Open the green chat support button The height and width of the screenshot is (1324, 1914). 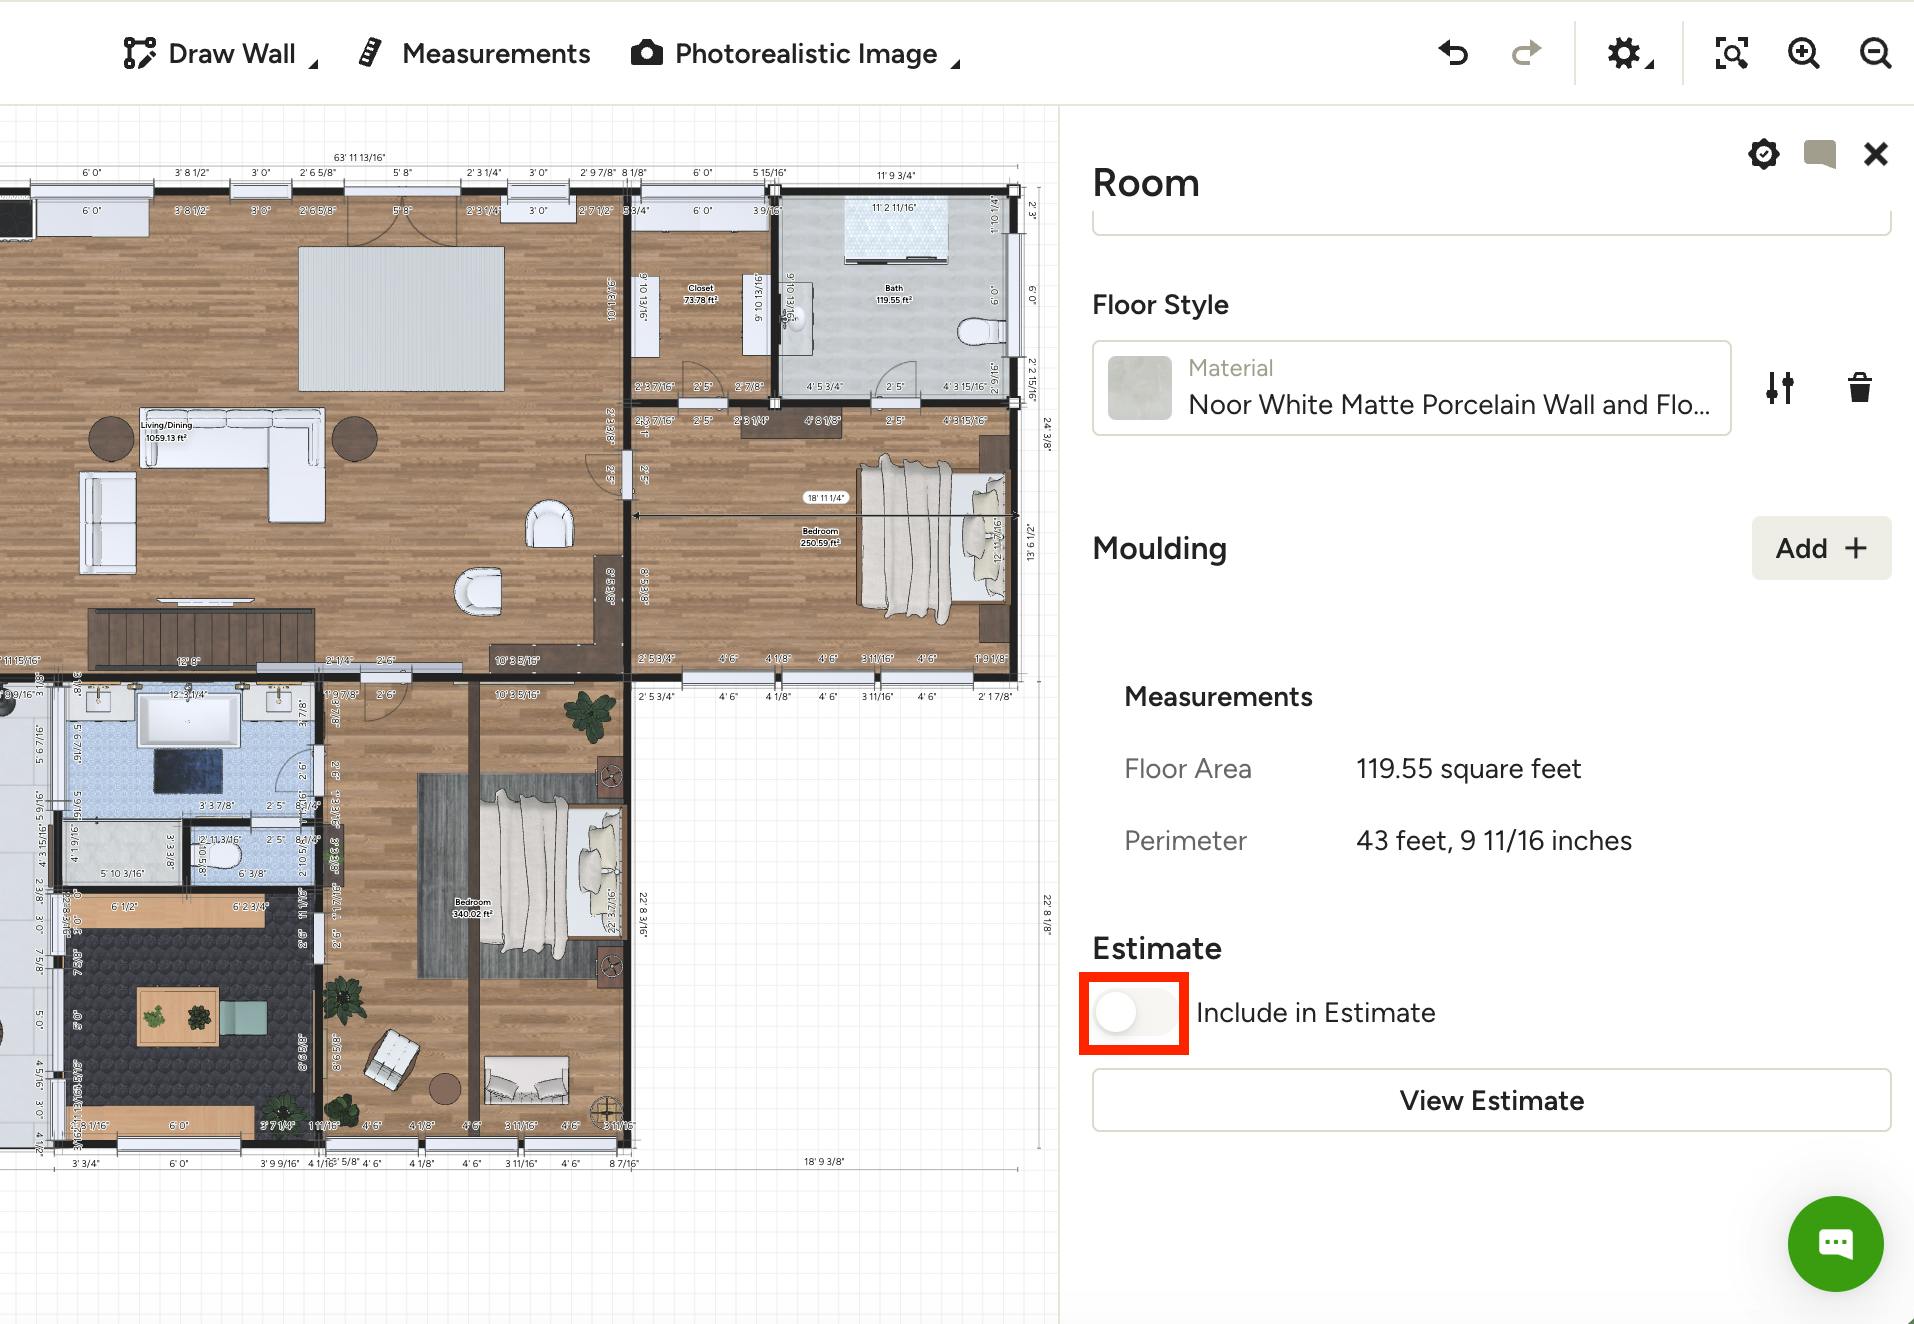pyautogui.click(x=1836, y=1244)
